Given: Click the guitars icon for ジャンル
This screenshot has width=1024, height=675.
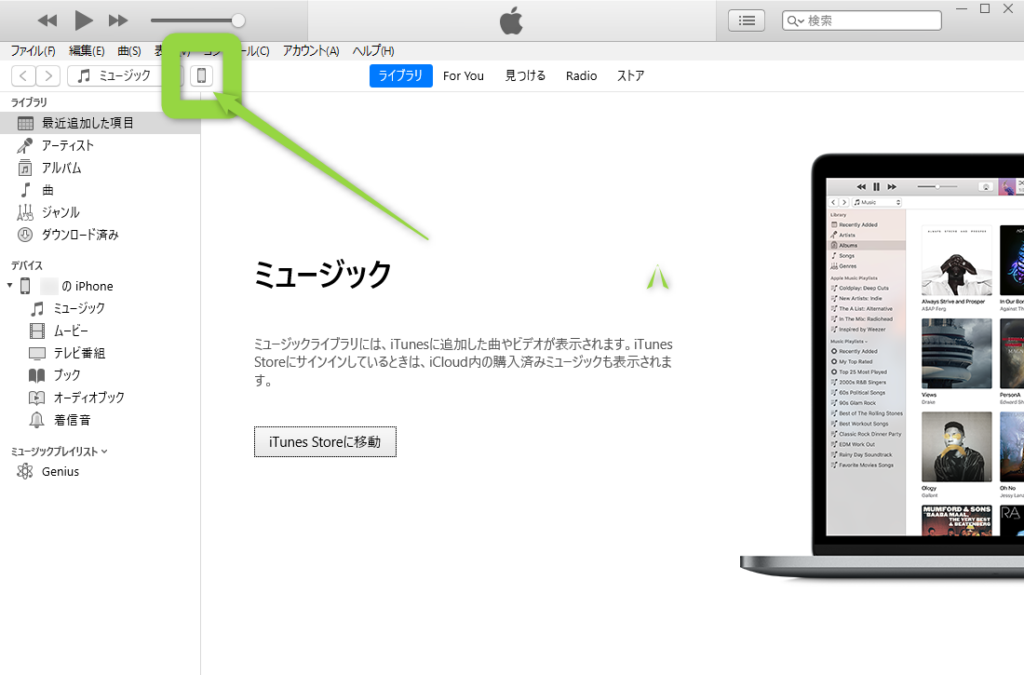Looking at the screenshot, I should tap(25, 212).
